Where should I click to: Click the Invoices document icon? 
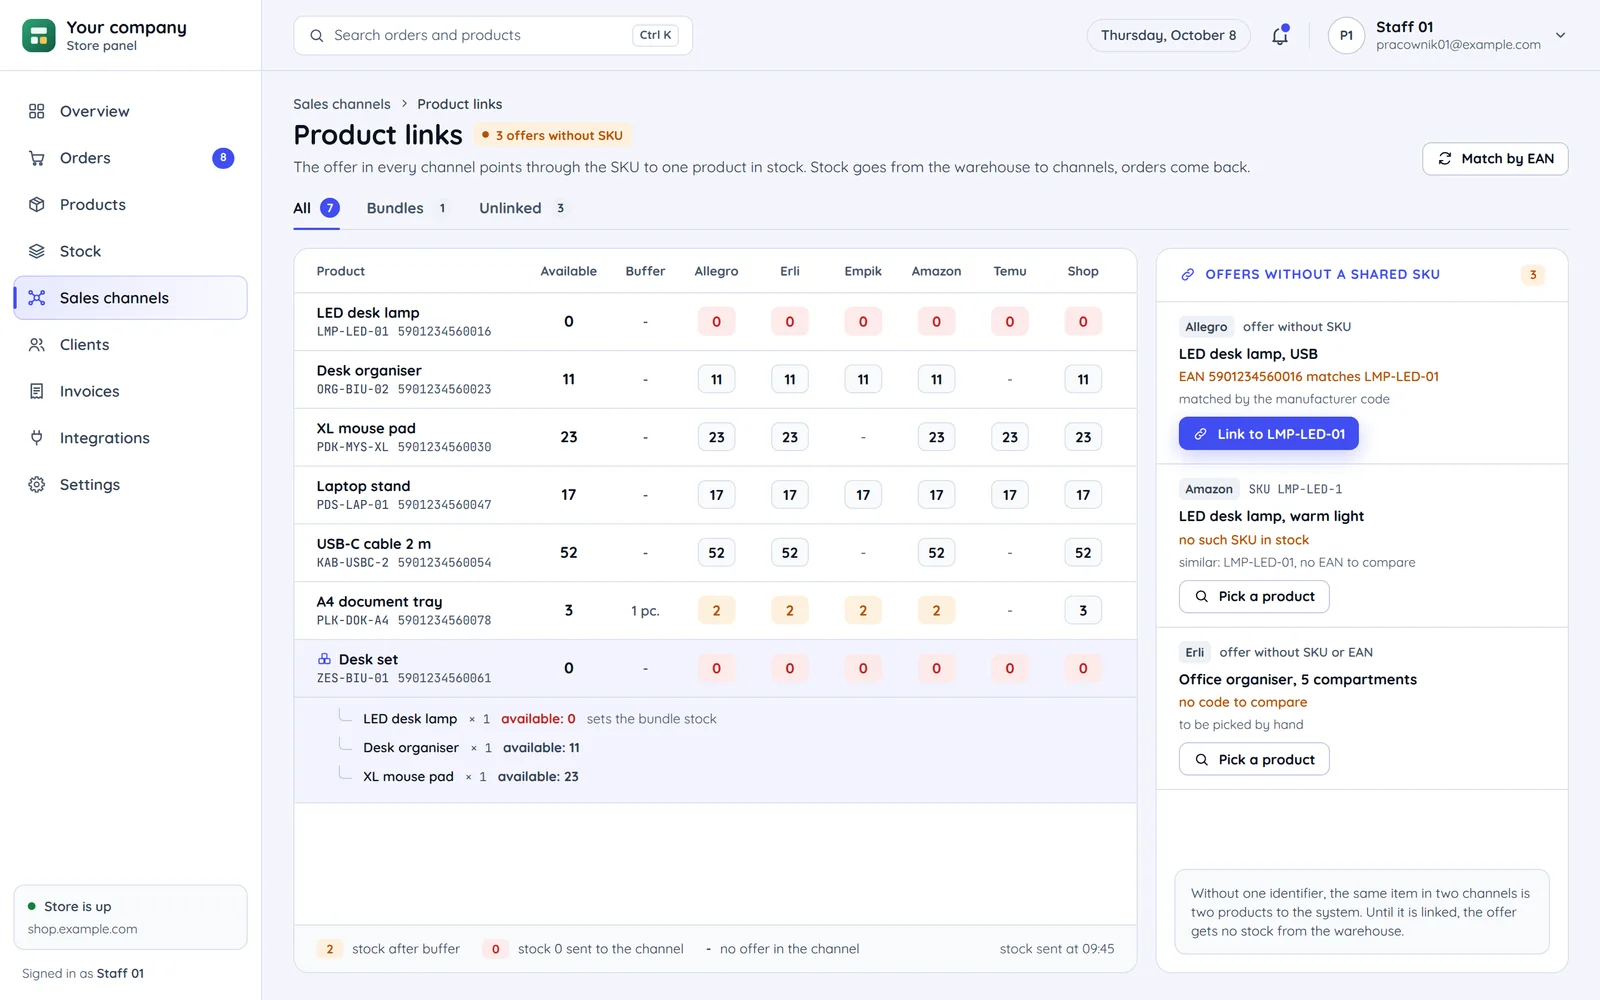(x=37, y=391)
